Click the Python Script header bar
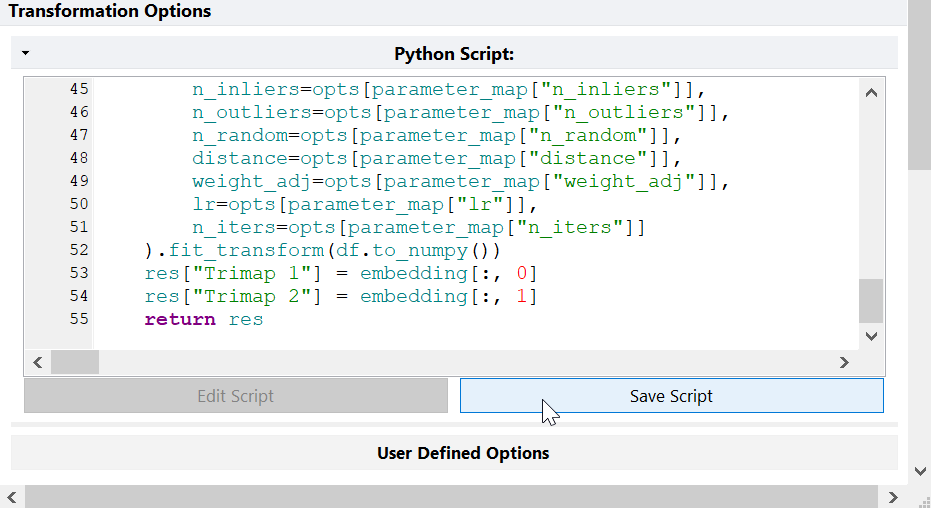The height and width of the screenshot is (508, 931). point(454,54)
